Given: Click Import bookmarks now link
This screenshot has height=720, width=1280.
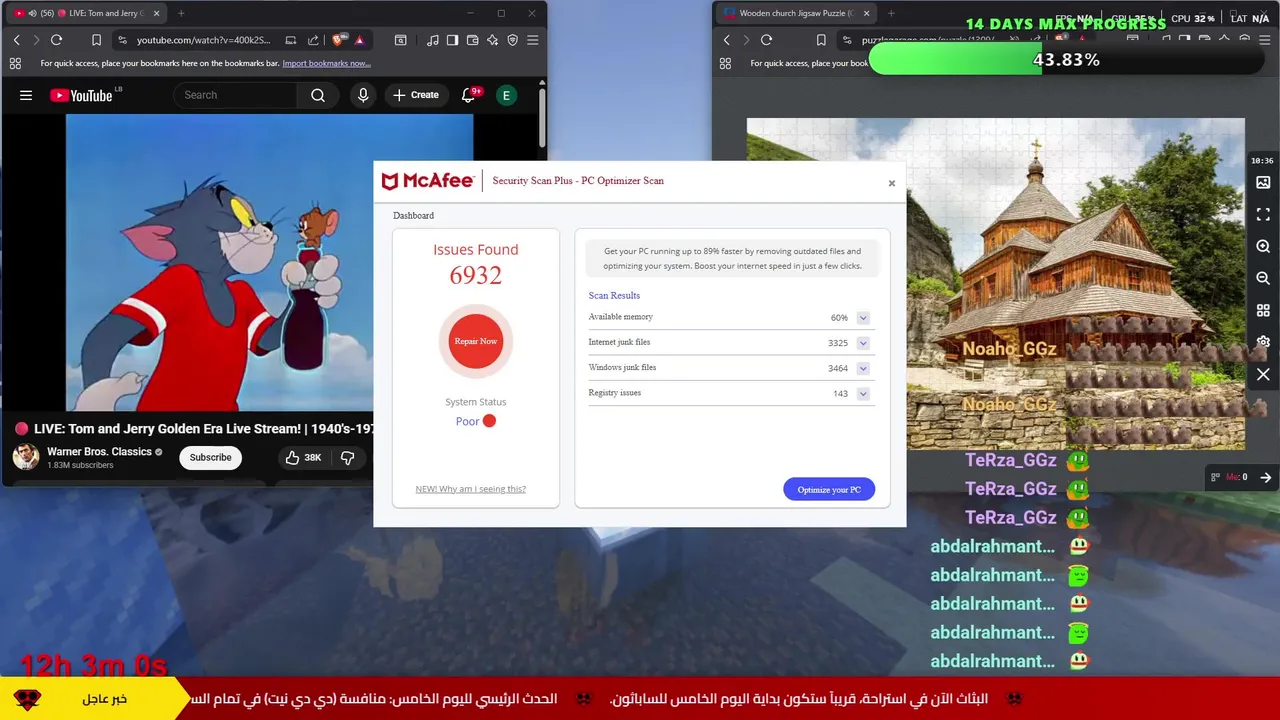Looking at the screenshot, I should pos(326,63).
